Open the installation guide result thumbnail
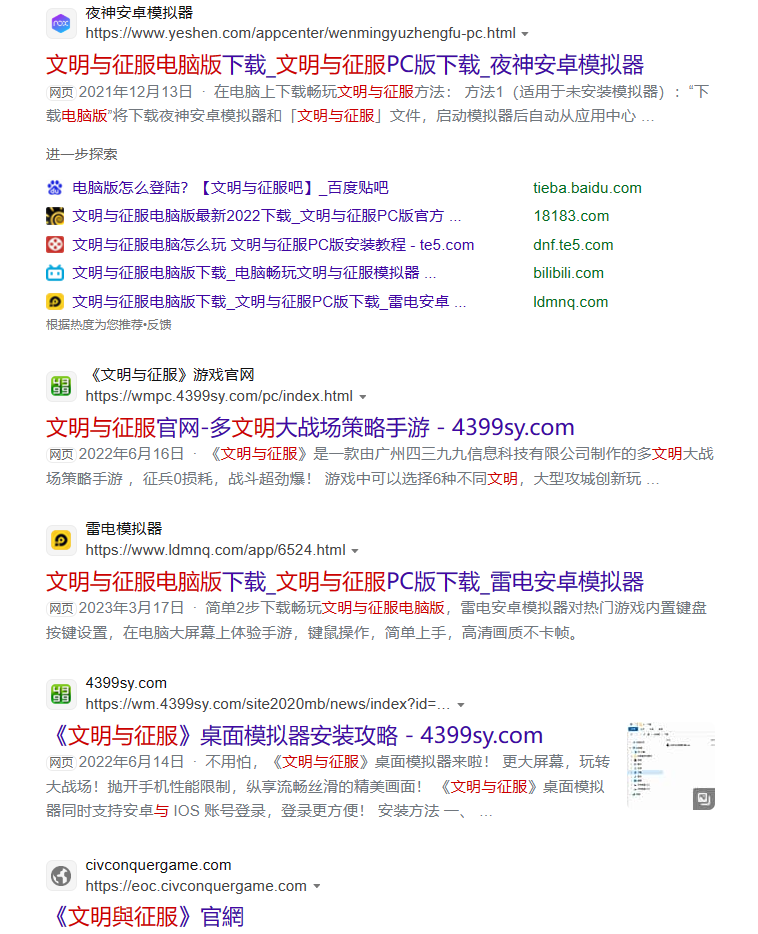 671,766
